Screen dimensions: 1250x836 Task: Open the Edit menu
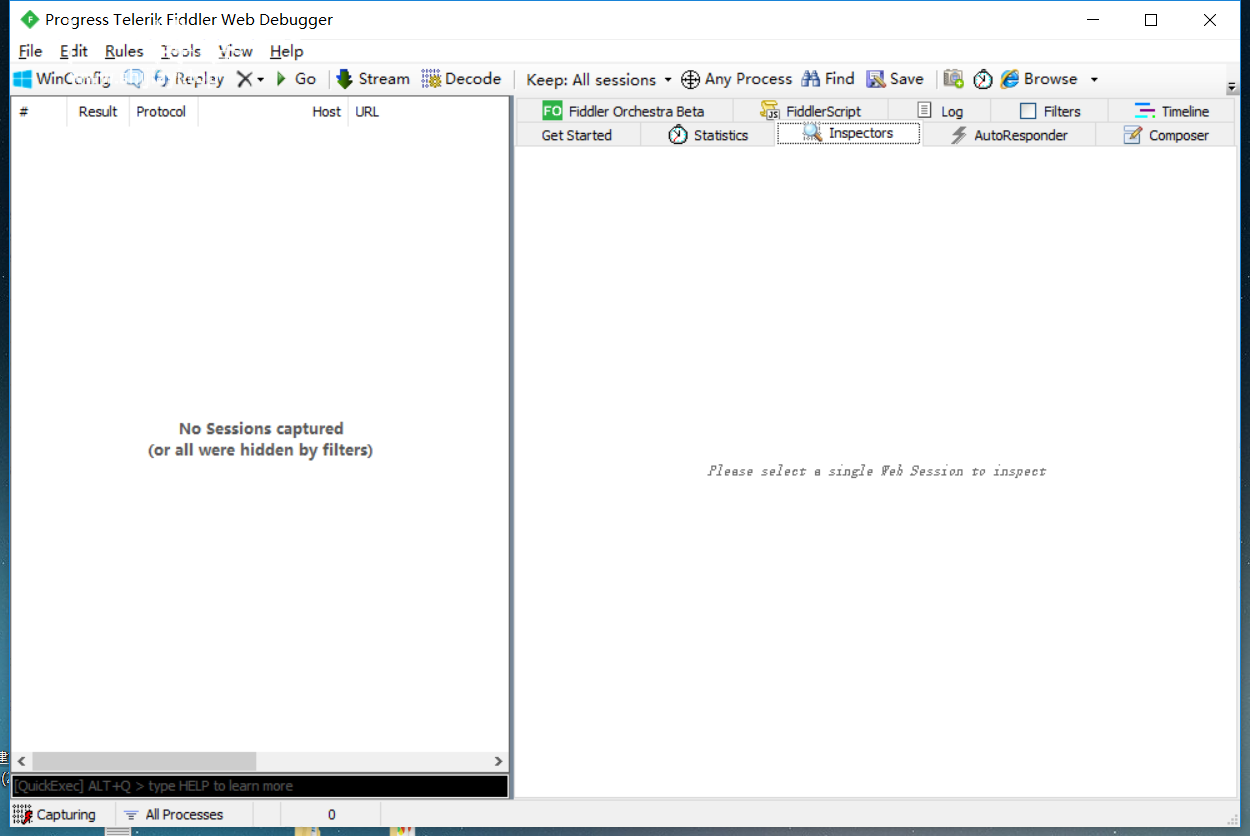74,51
